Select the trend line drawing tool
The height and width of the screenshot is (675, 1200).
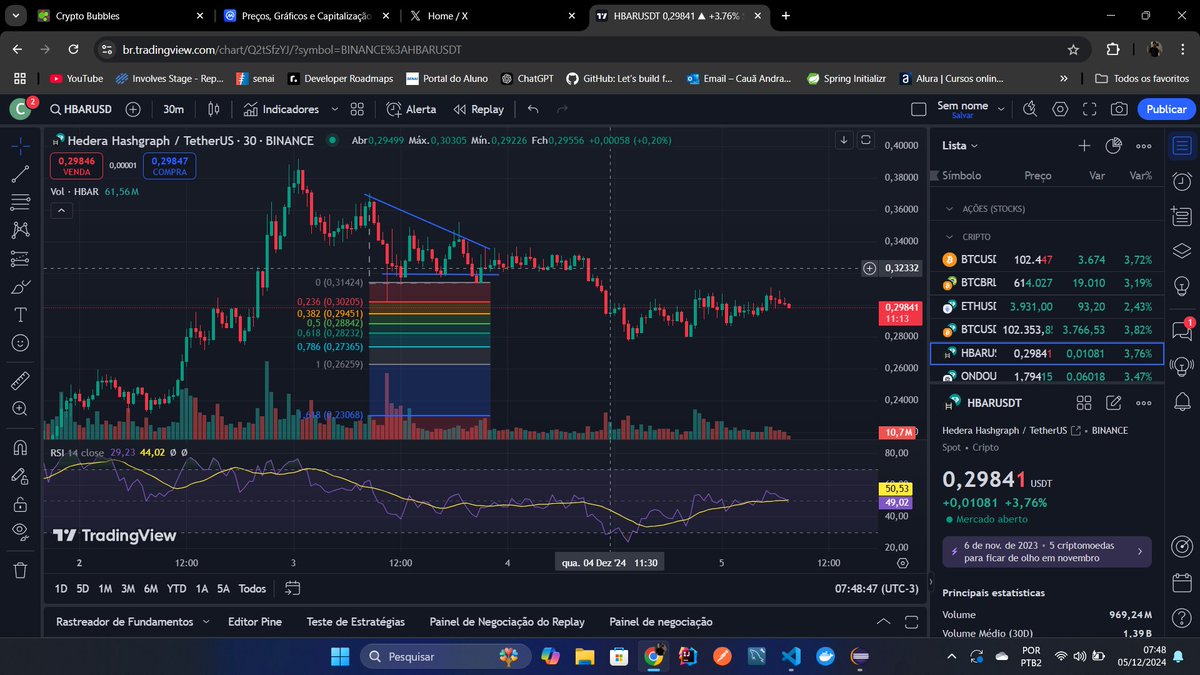click(20, 174)
